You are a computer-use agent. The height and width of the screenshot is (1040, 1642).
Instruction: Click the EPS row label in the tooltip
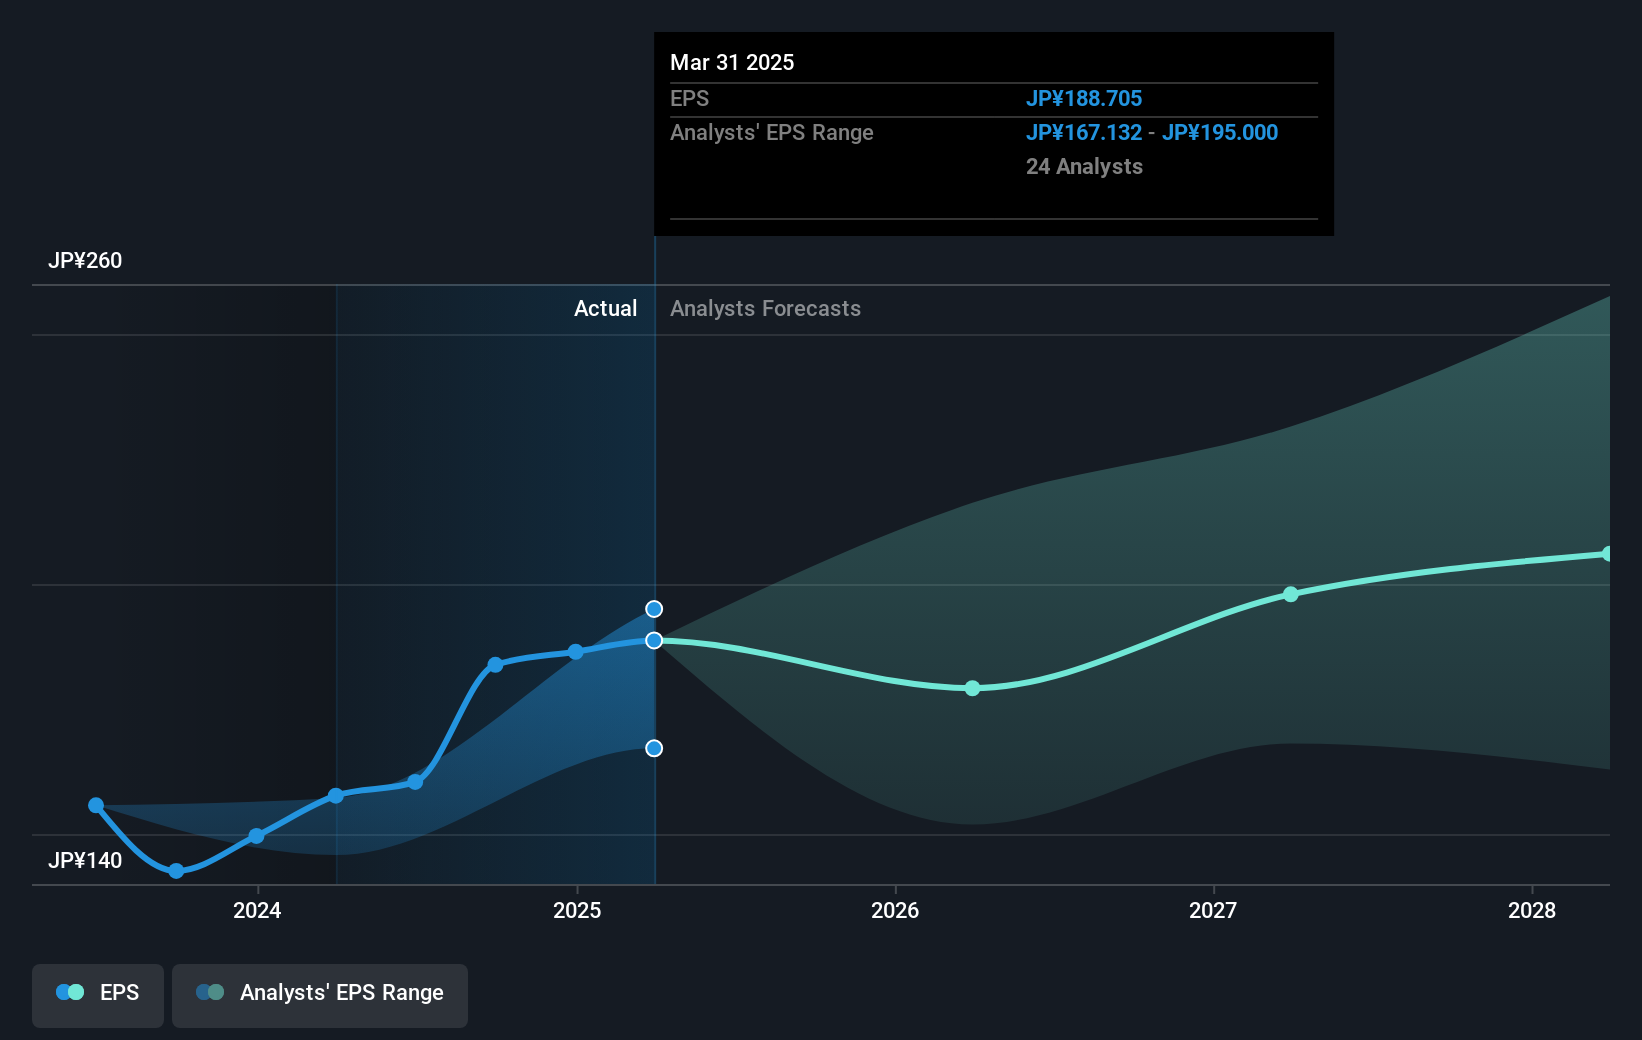[x=689, y=99]
